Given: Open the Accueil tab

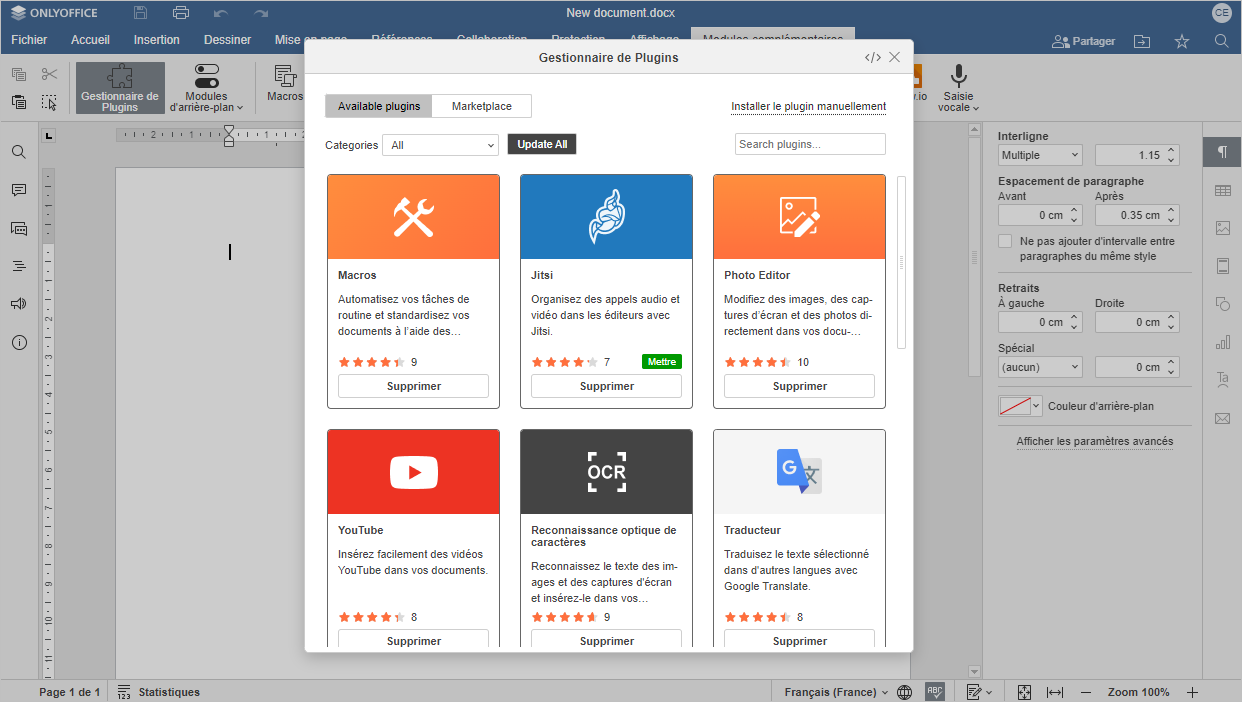Looking at the screenshot, I should 90,40.
